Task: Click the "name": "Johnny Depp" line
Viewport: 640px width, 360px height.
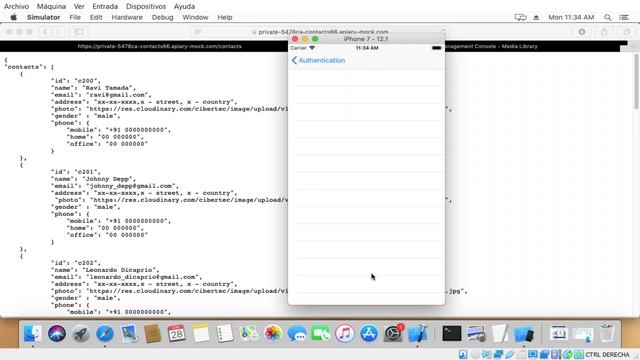Action: pos(93,179)
